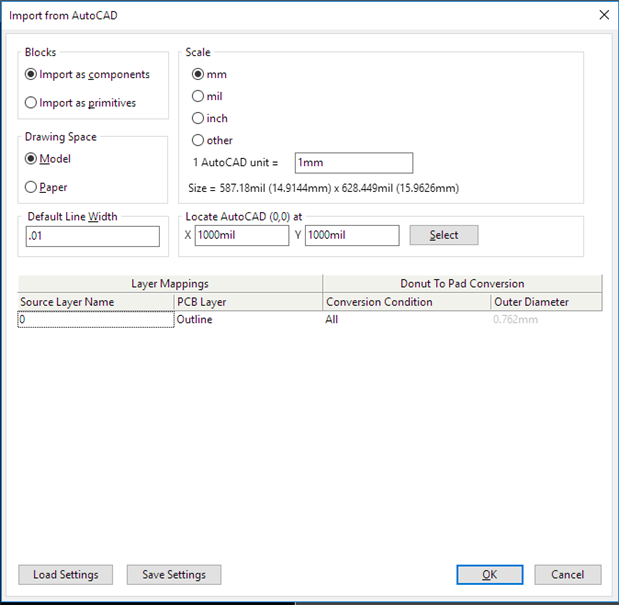Click the Donut To Pad Conversion header

tap(463, 284)
